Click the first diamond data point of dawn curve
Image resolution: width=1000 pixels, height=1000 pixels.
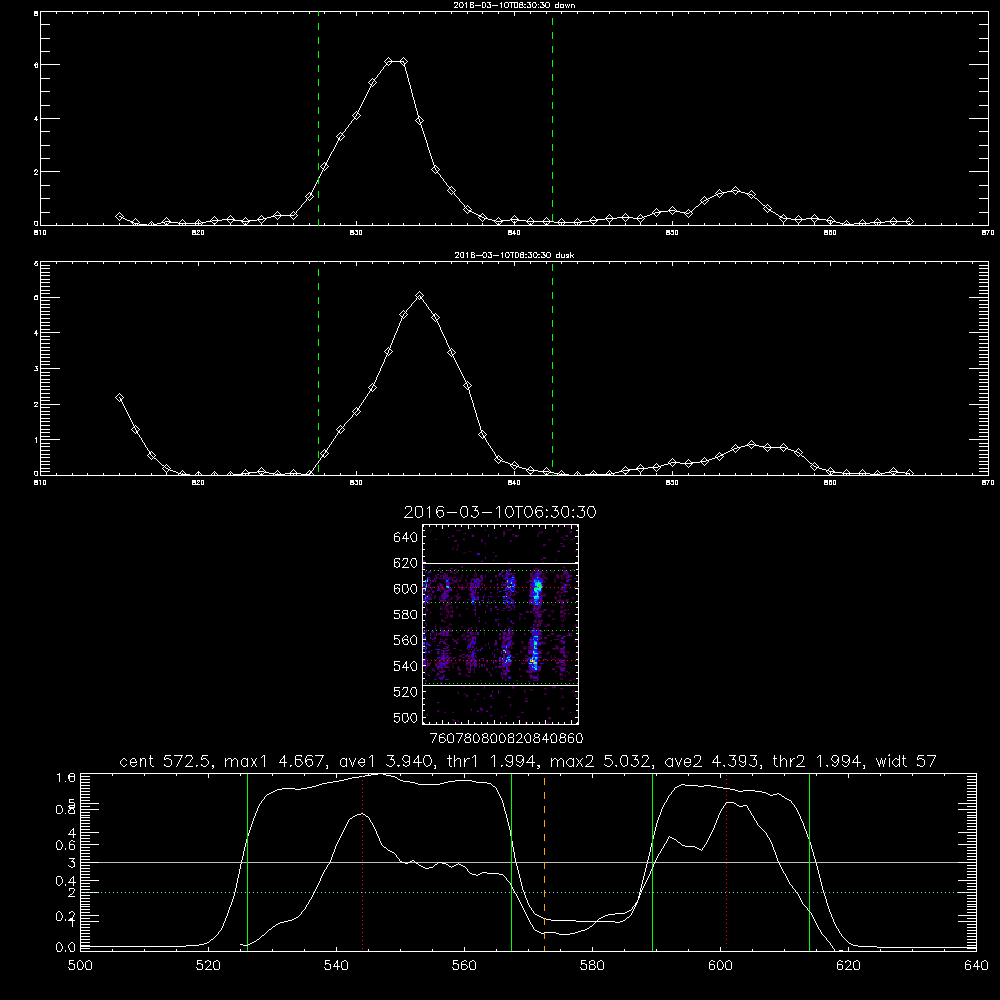pos(119,217)
